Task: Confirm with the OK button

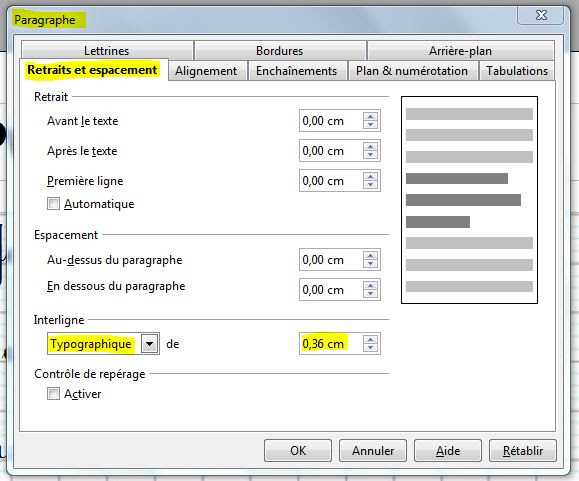Action: [298, 451]
